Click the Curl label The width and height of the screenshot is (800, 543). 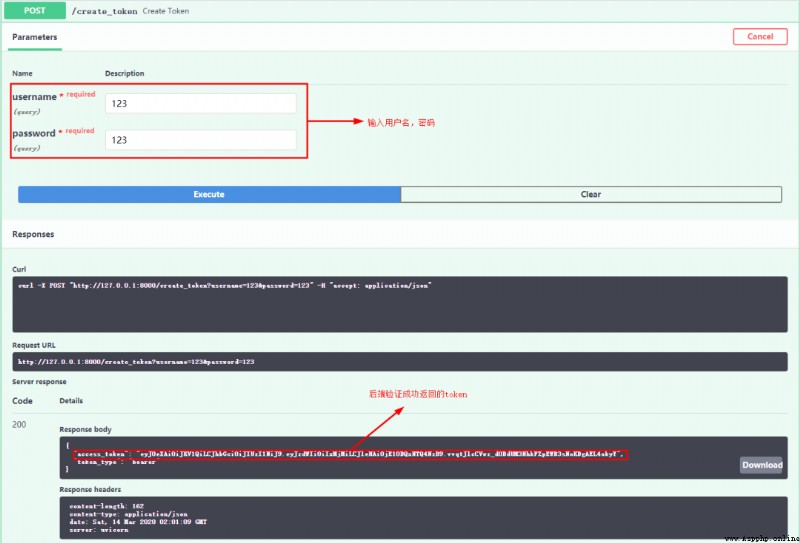pyautogui.click(x=19, y=269)
